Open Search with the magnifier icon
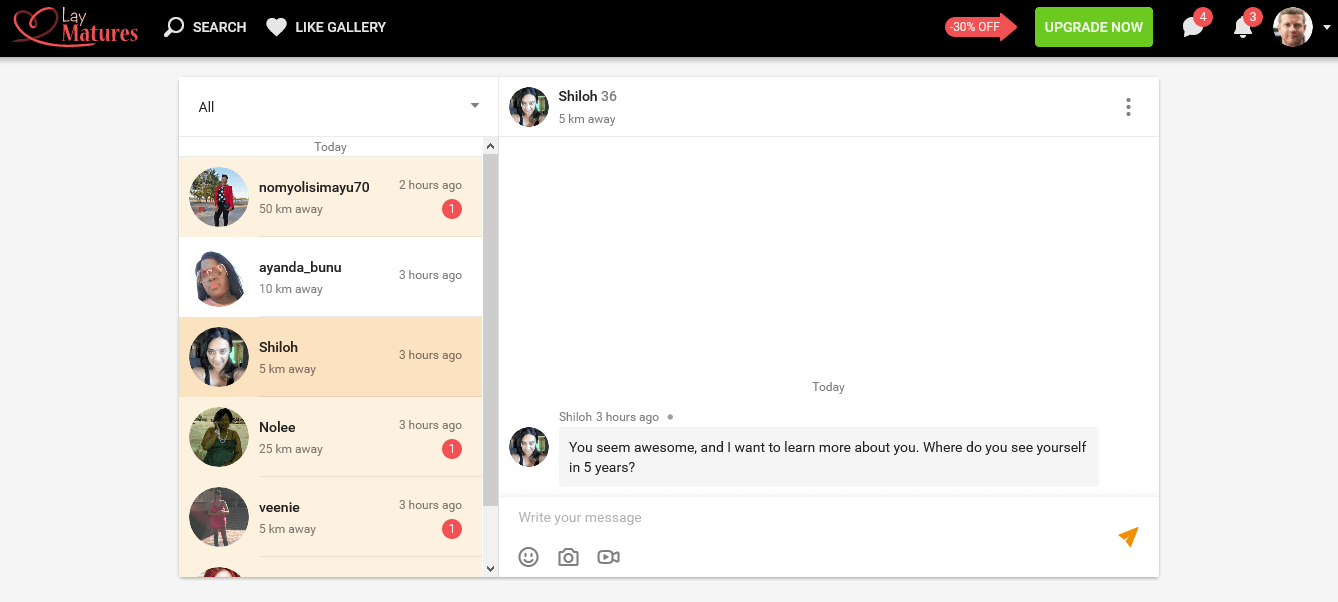Viewport: 1338px width, 602px height. 174,27
